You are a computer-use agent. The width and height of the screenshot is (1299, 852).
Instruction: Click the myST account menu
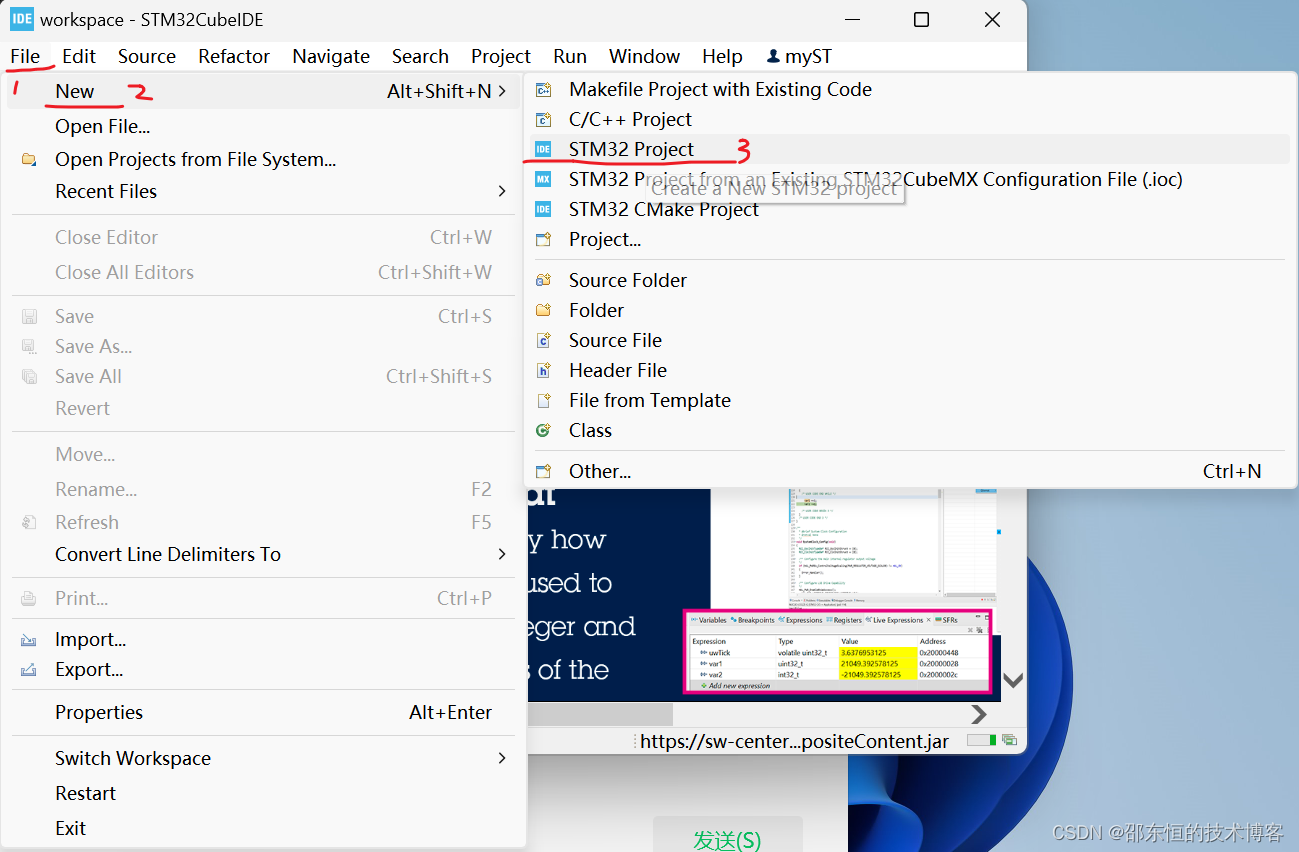click(799, 56)
